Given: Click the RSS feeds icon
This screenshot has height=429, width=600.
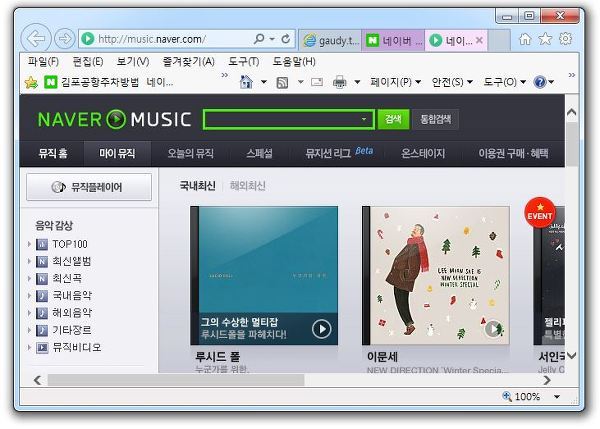Looking at the screenshot, I should [282, 82].
